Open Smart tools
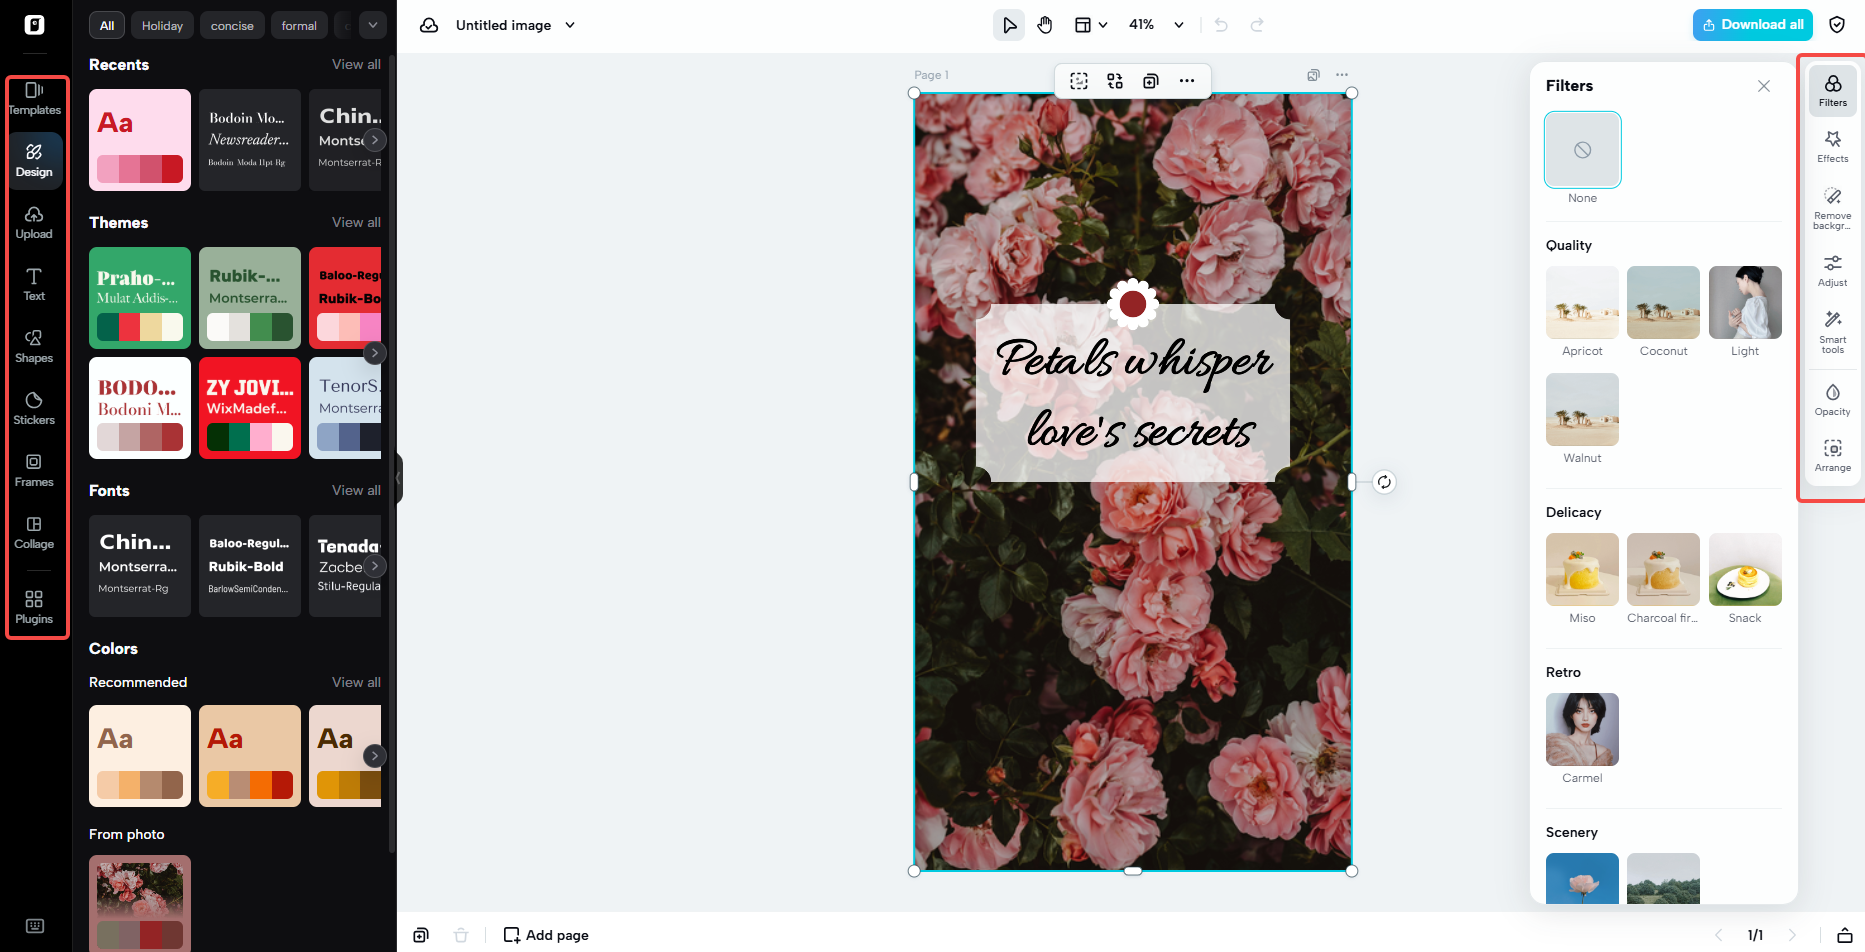Viewport: 1865px width, 952px height. tap(1832, 332)
